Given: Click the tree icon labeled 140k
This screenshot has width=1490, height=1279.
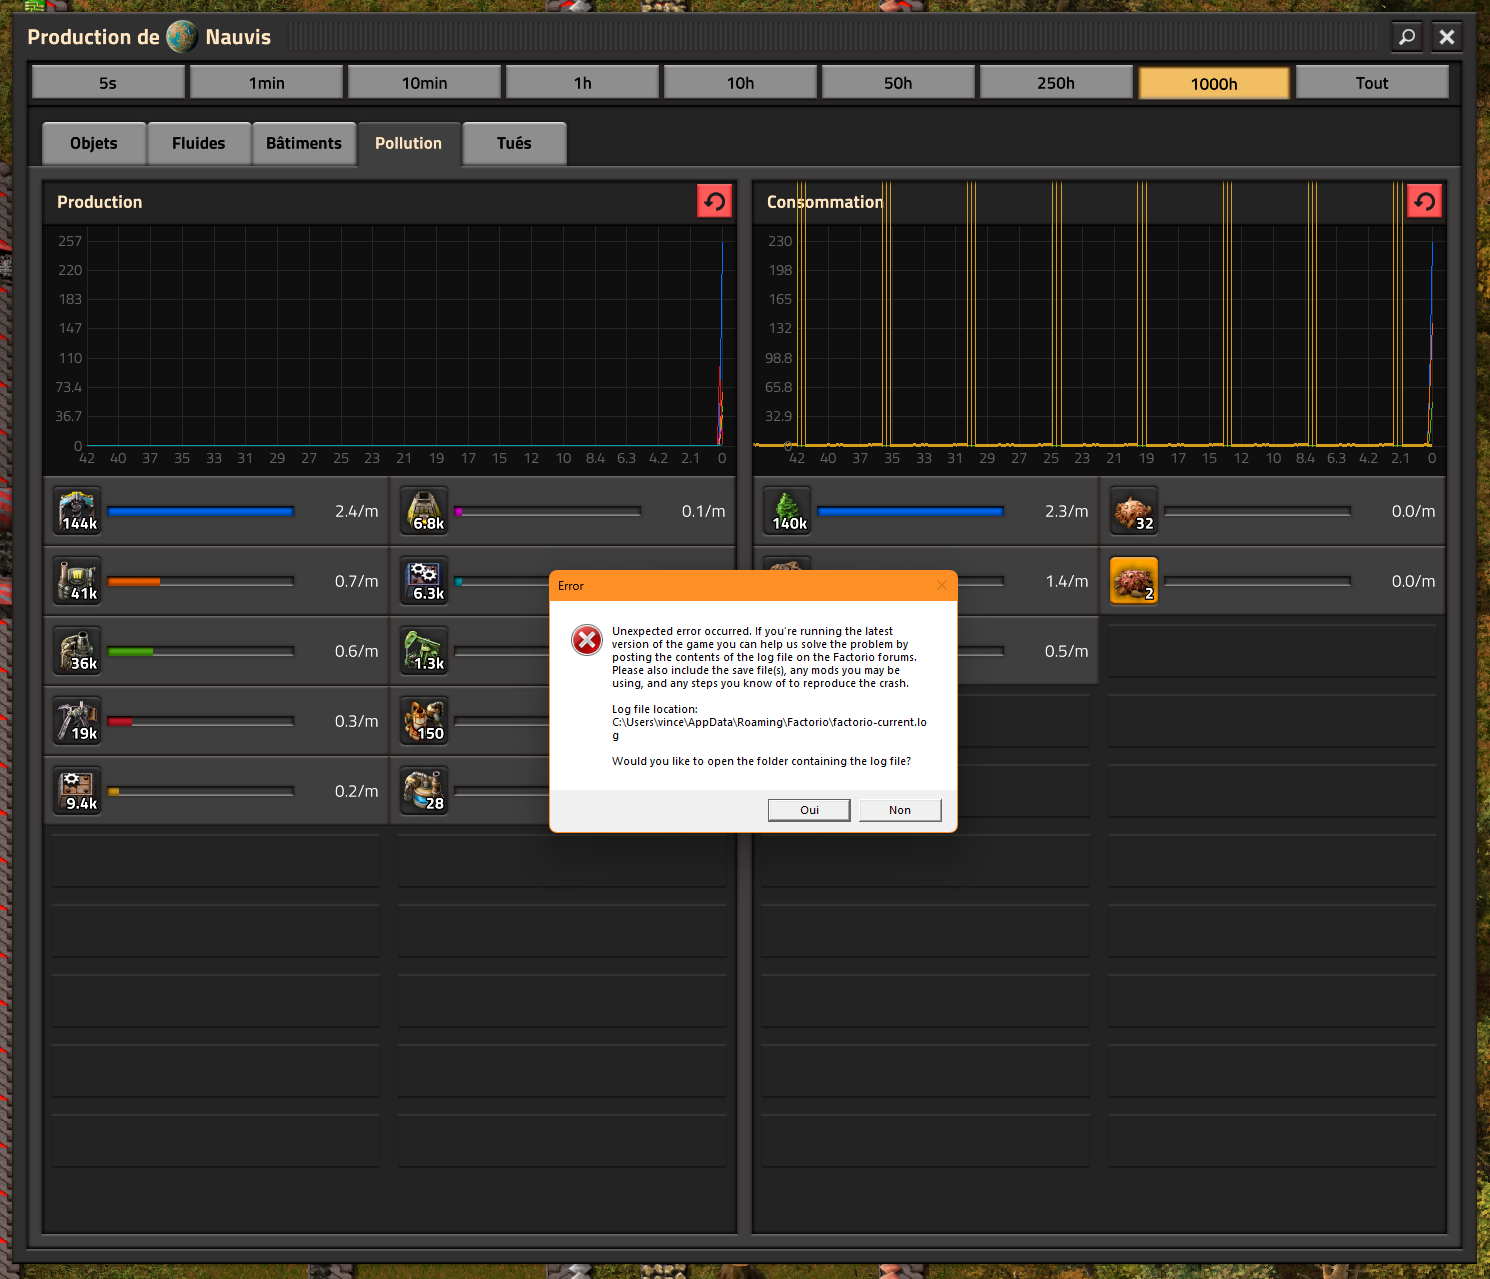Looking at the screenshot, I should [x=788, y=511].
